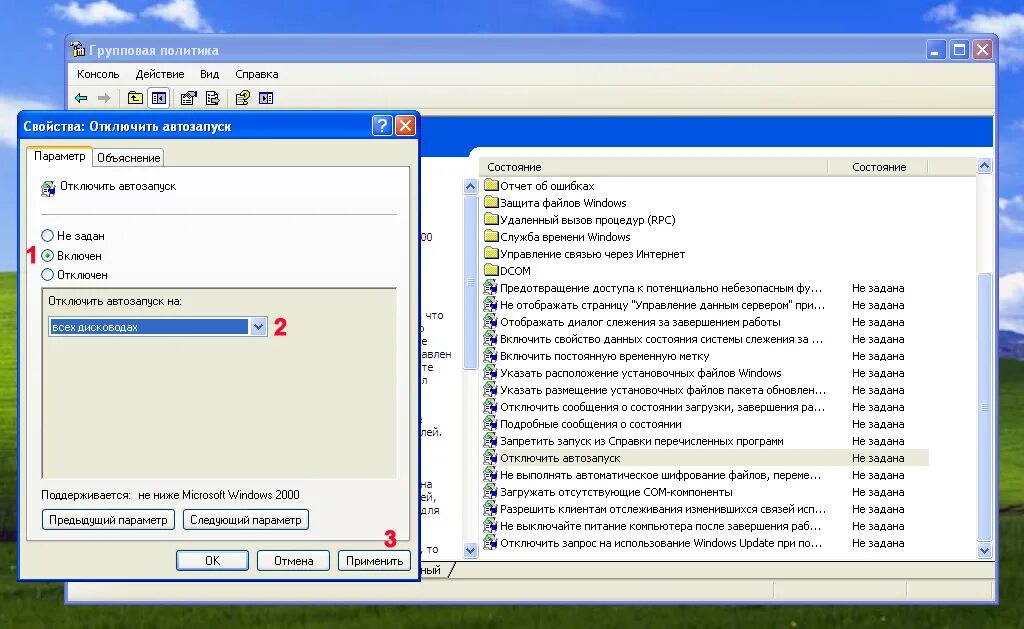Click the Up one level folder icon

click(x=135, y=98)
